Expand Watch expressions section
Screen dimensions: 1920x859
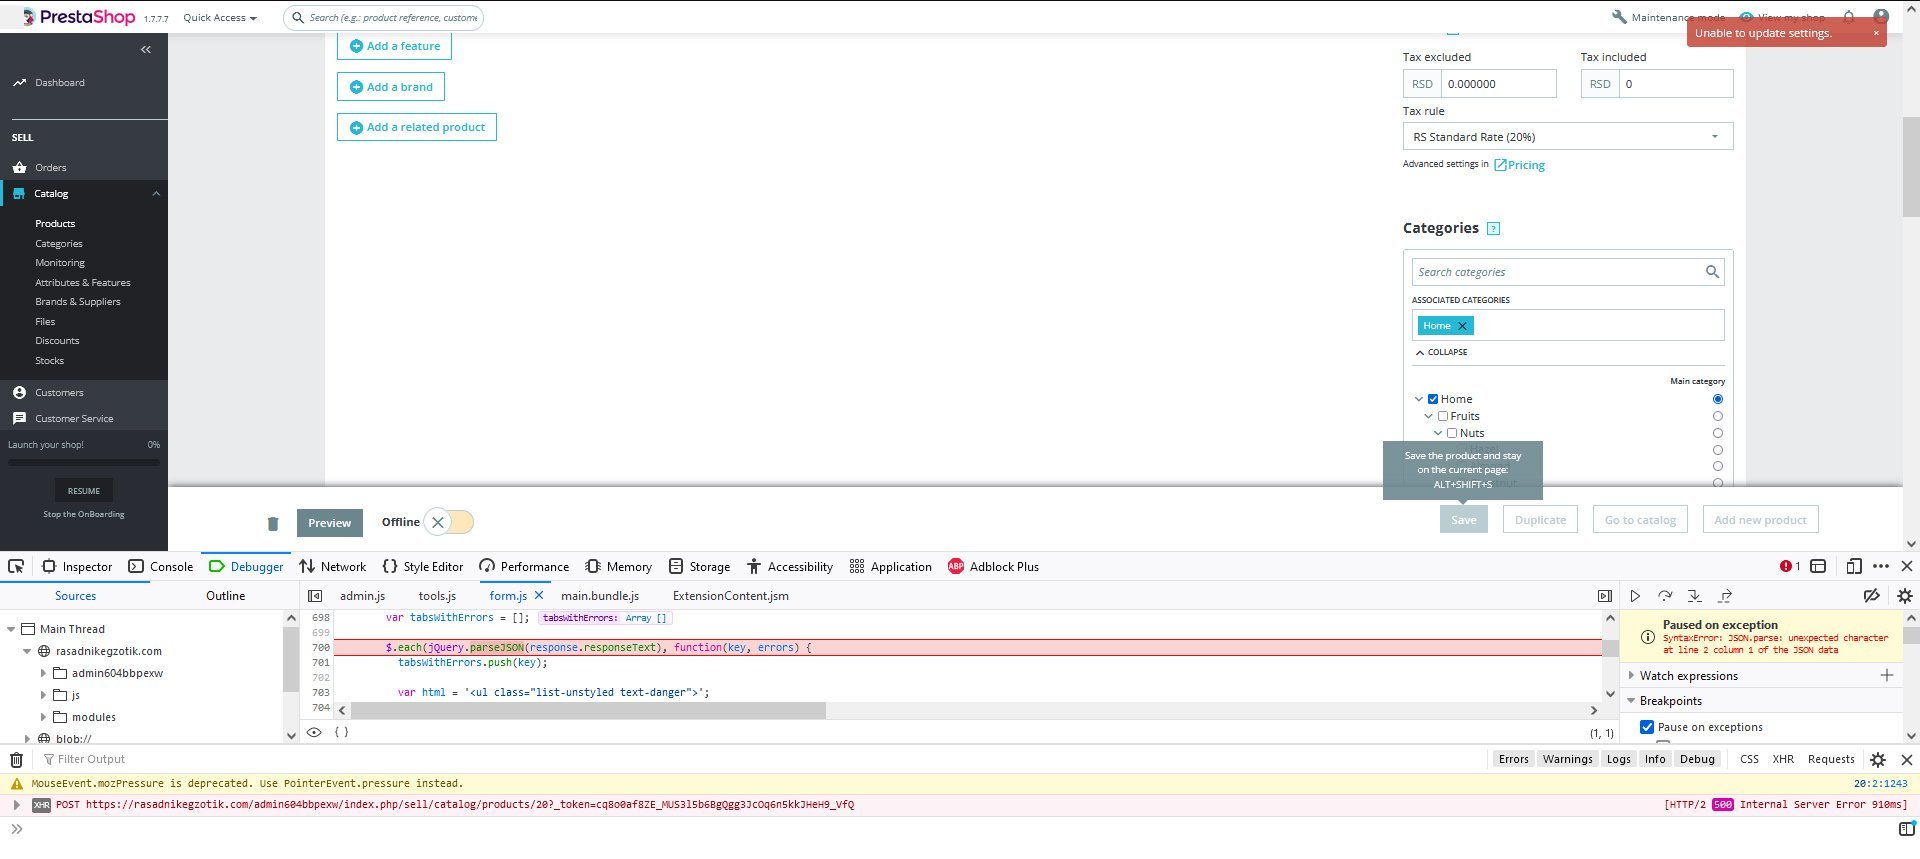(1631, 676)
